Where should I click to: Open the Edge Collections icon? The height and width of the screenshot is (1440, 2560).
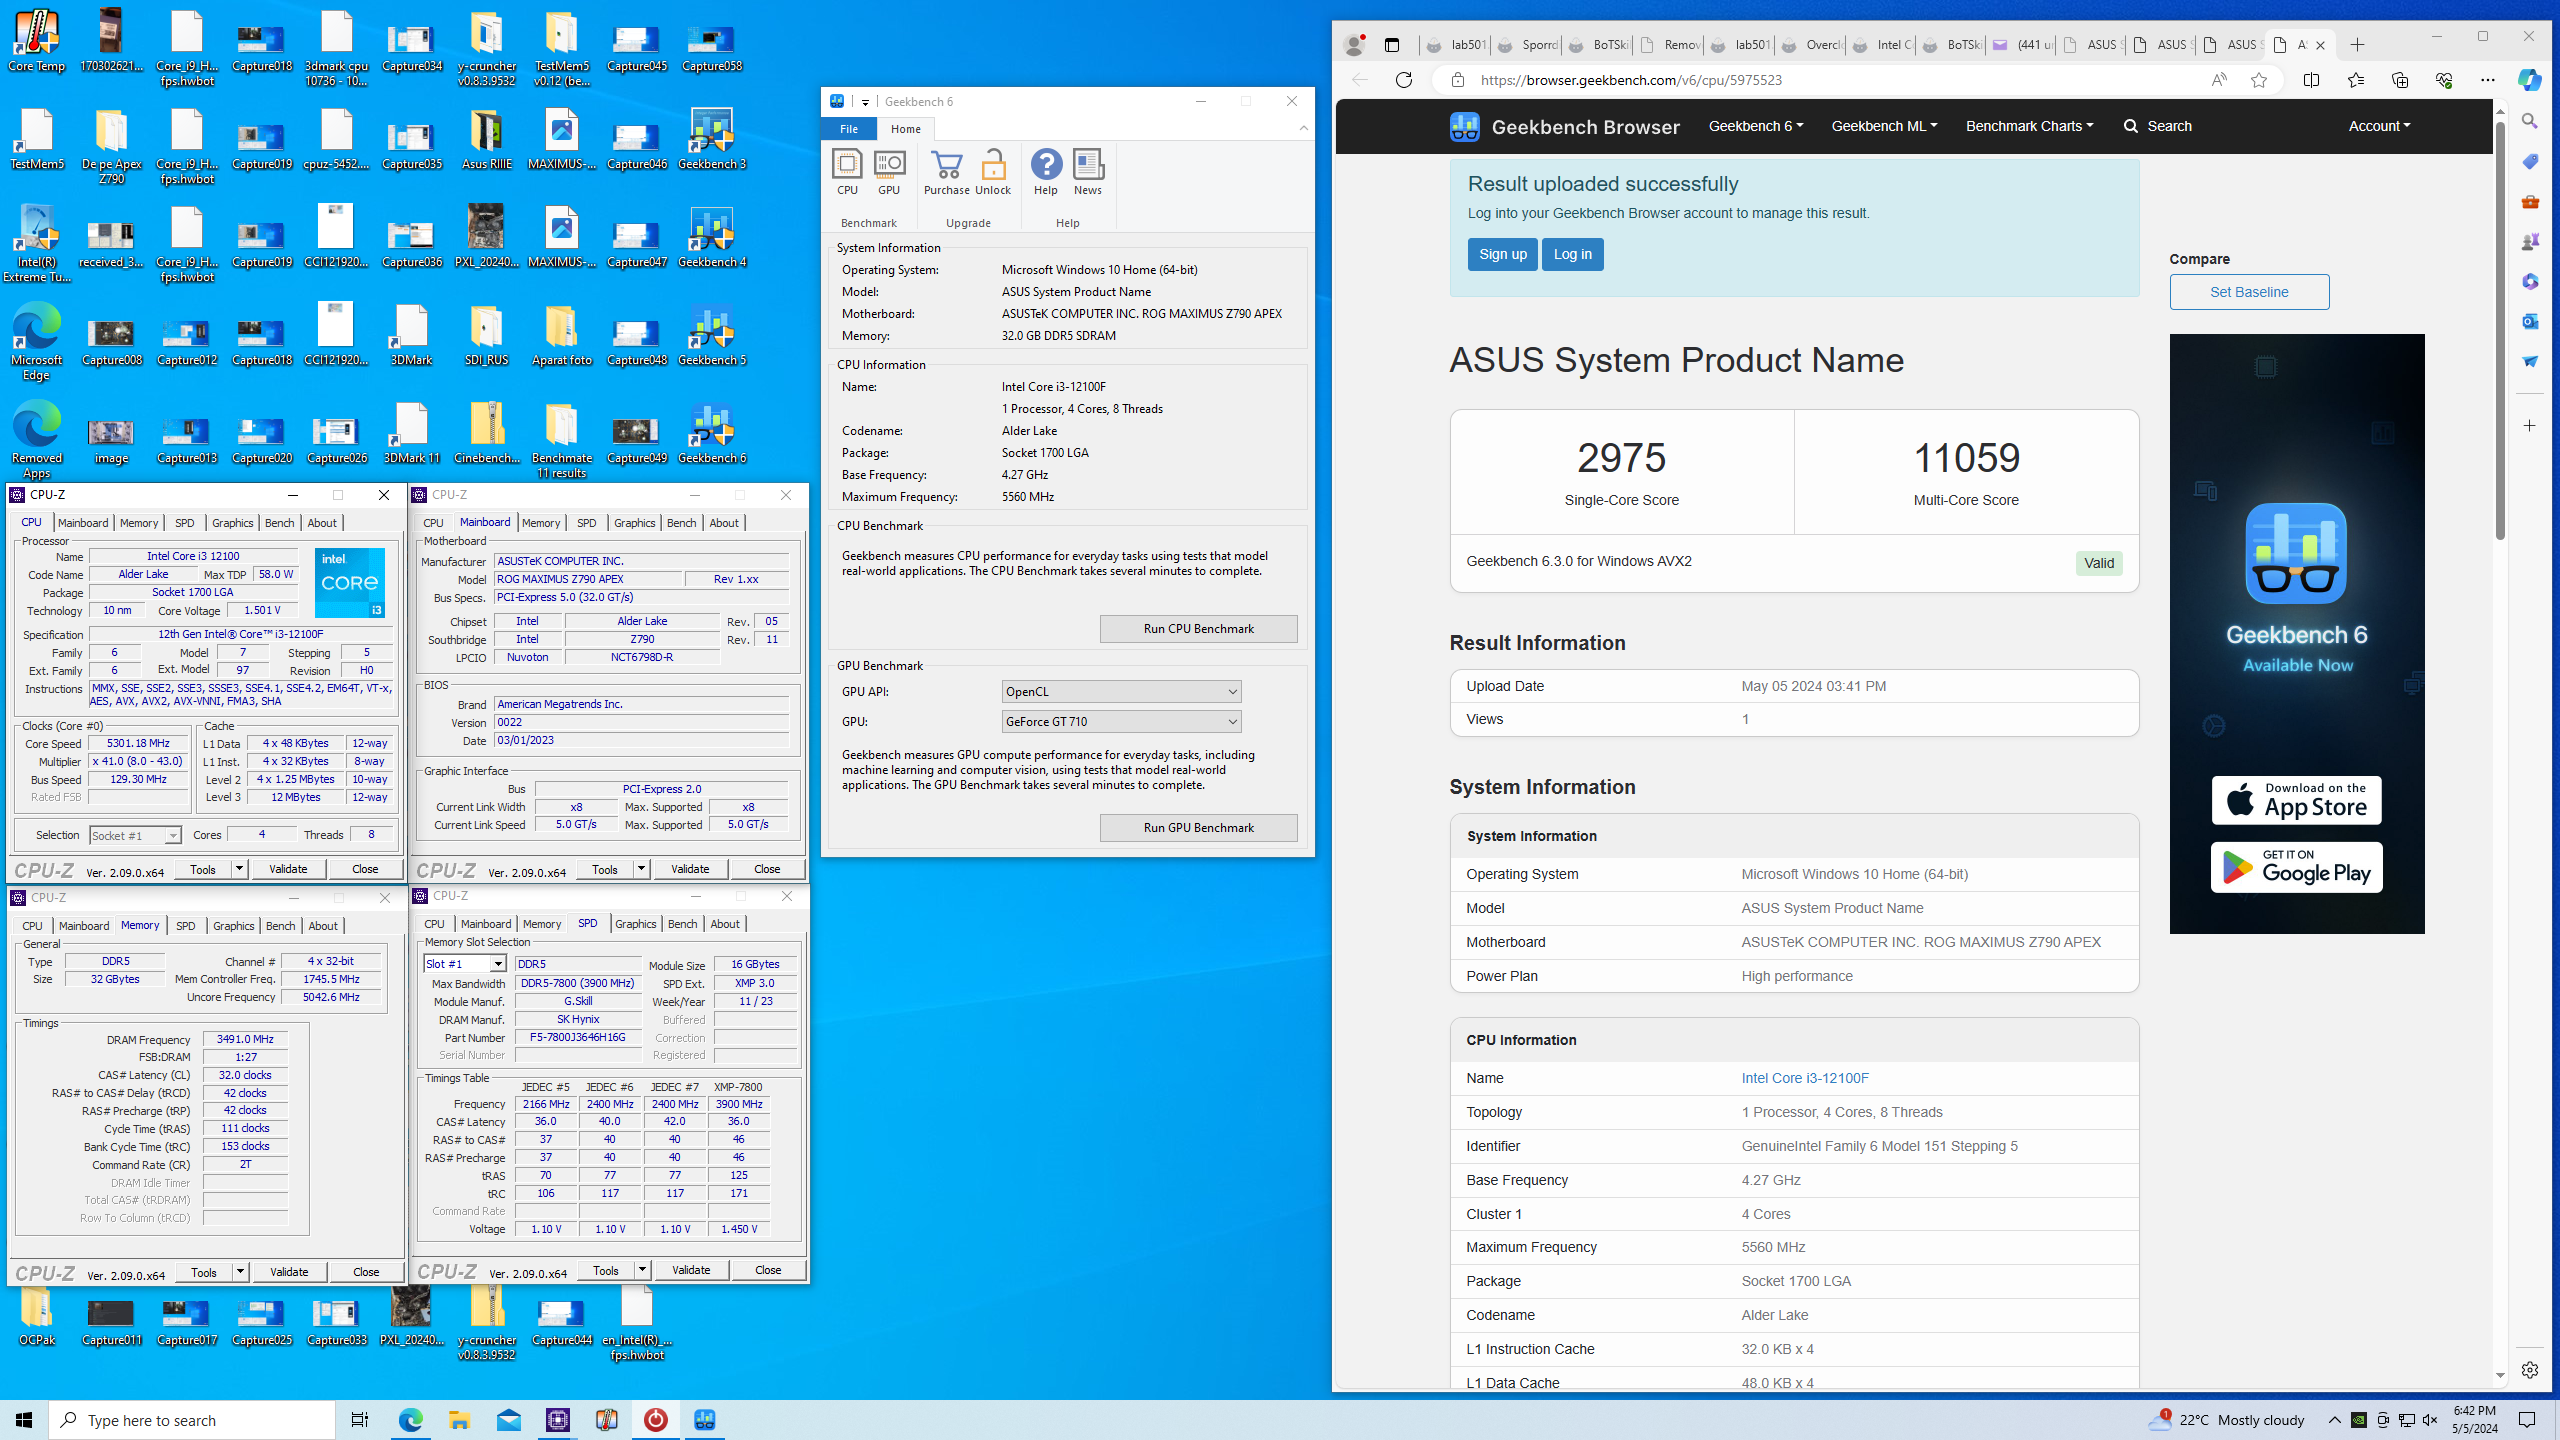(2400, 80)
